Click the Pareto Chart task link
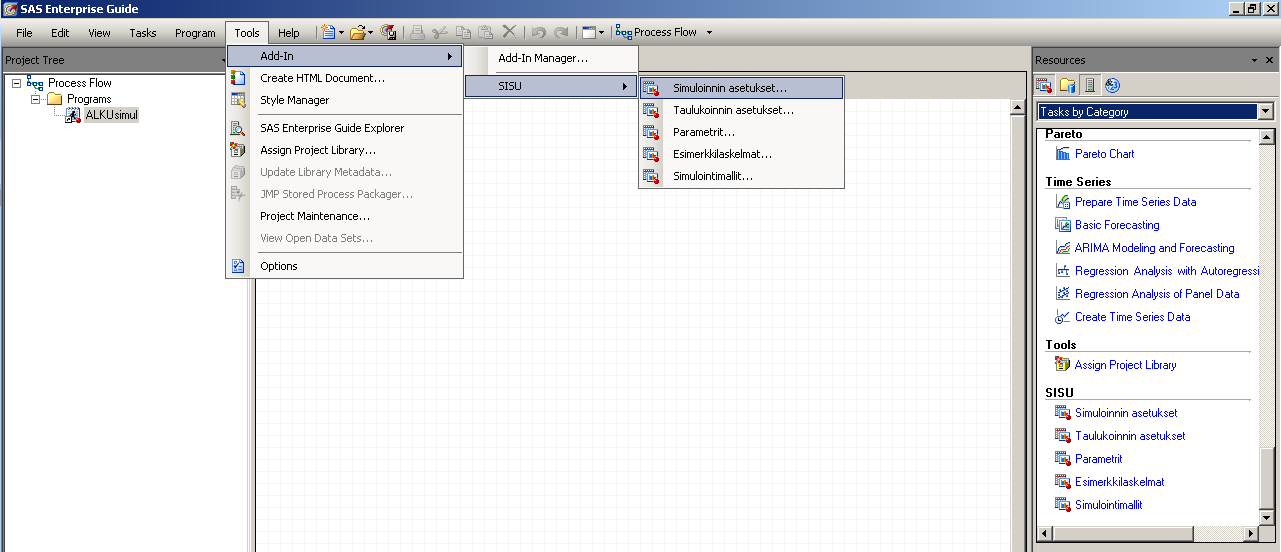Screen dimensions: 1281x552 [x=1104, y=154]
